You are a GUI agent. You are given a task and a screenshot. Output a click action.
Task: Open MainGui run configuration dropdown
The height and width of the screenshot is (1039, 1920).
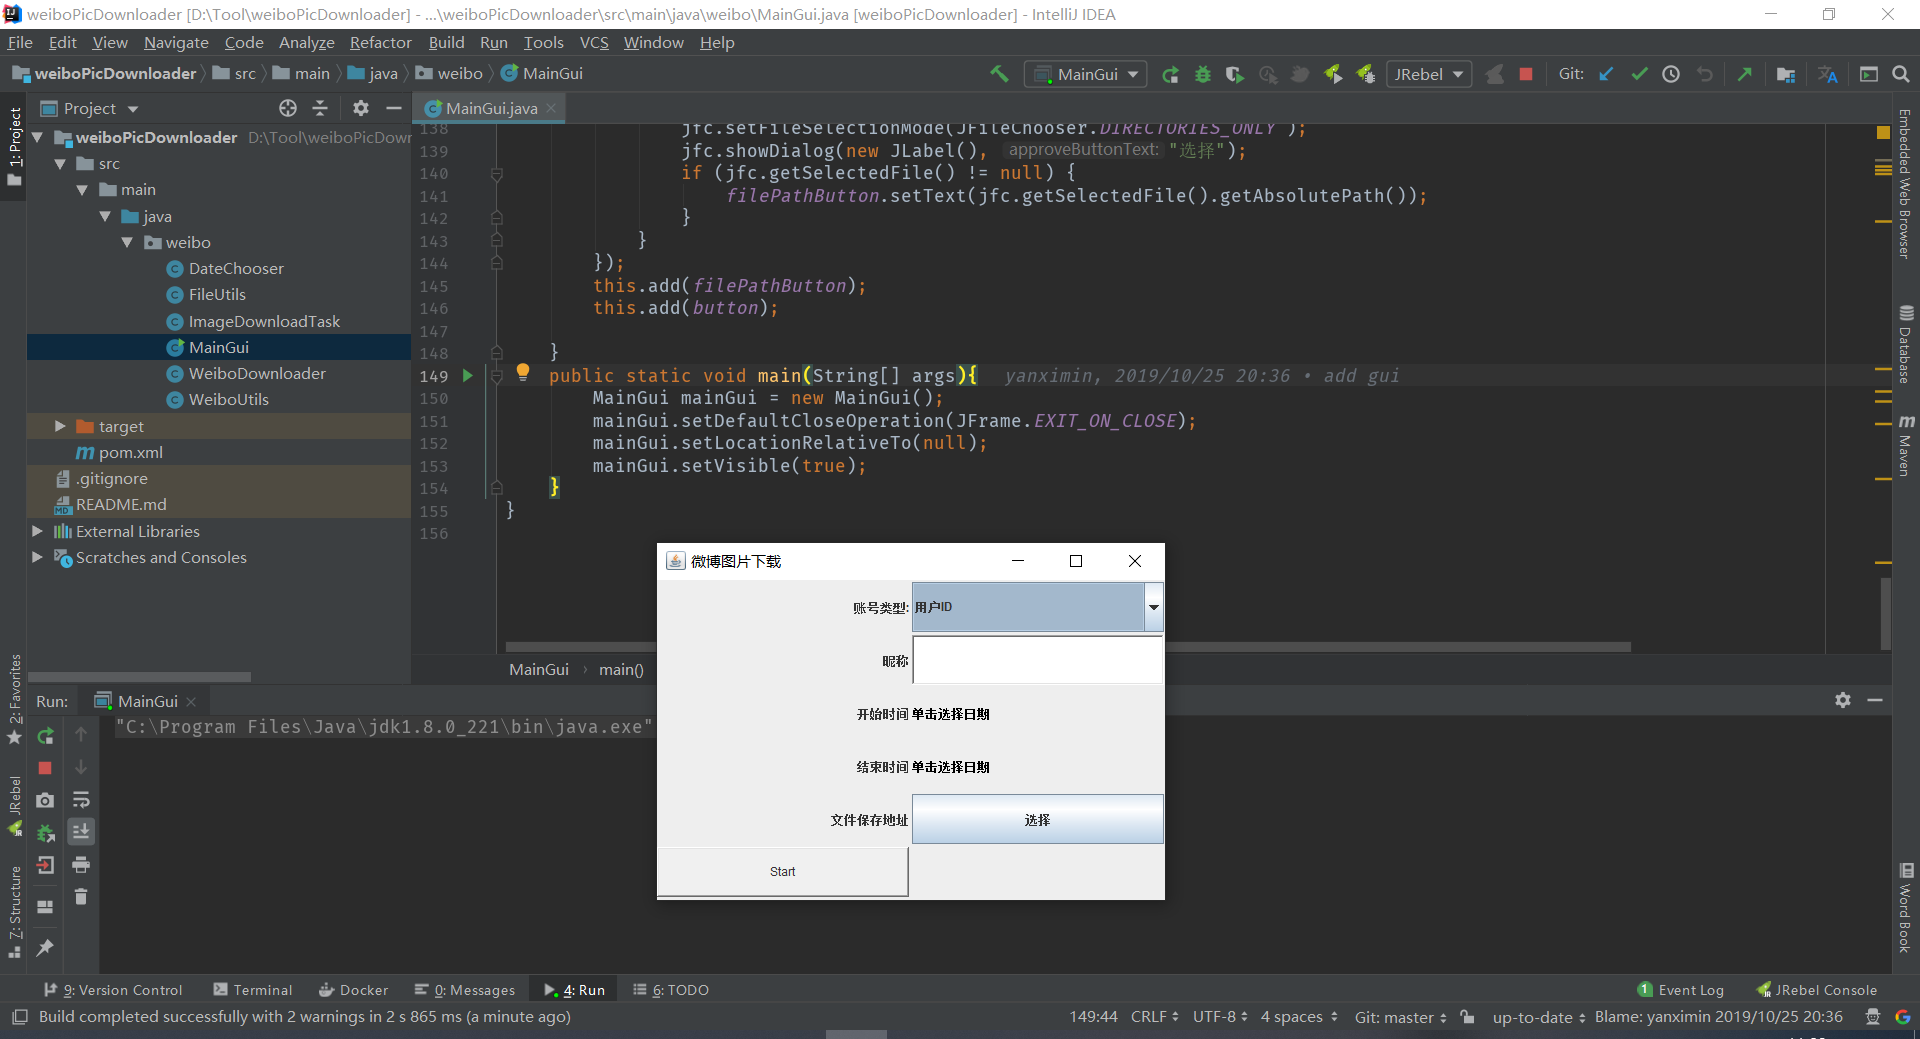coord(1087,74)
